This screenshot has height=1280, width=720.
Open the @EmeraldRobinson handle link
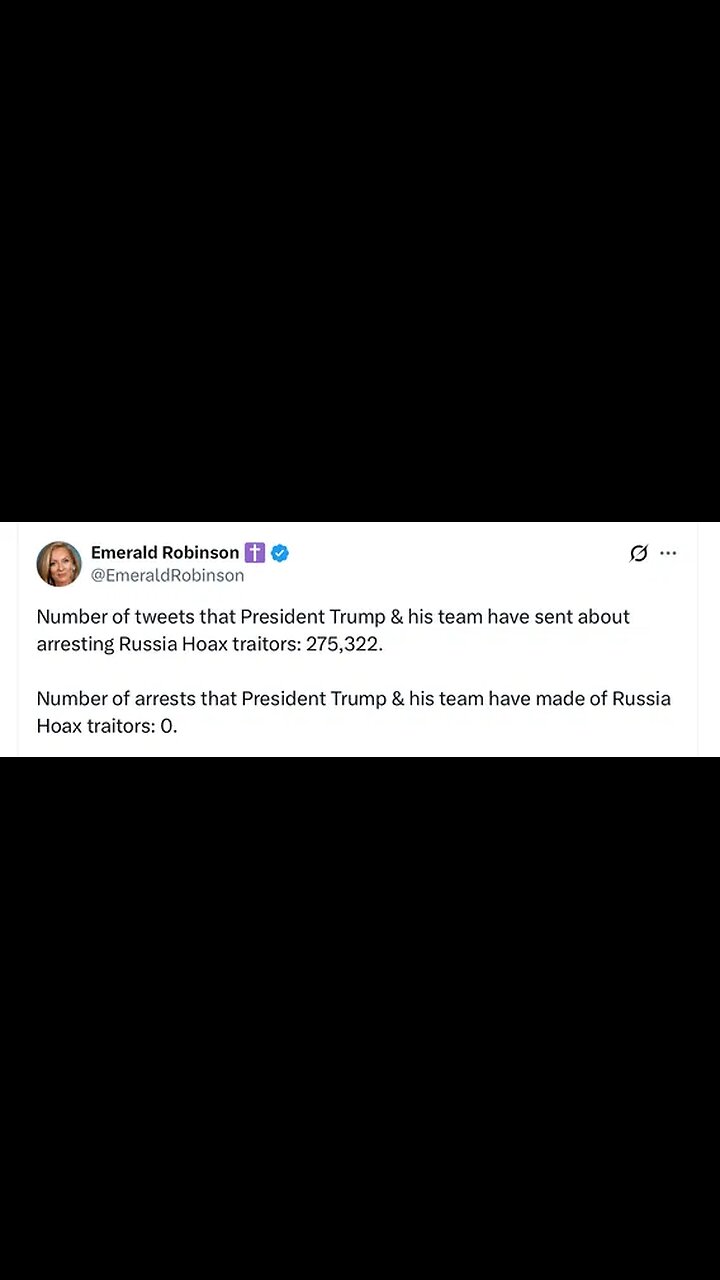[x=167, y=575]
